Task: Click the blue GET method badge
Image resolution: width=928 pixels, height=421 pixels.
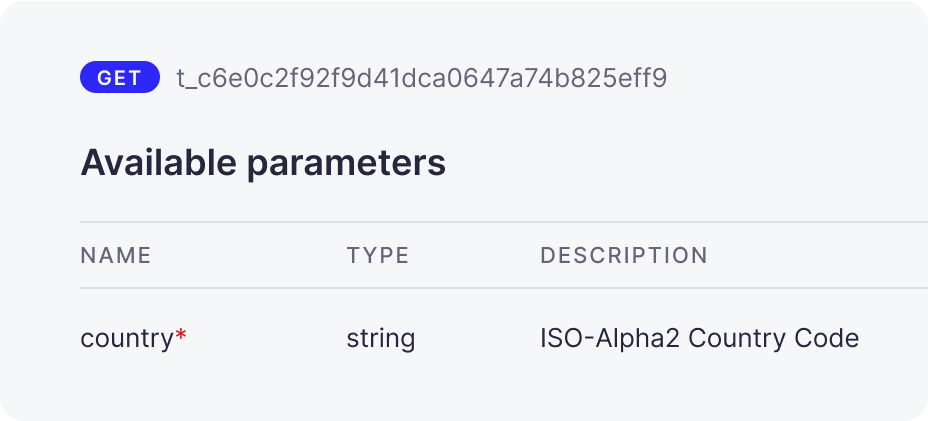Action: [120, 78]
